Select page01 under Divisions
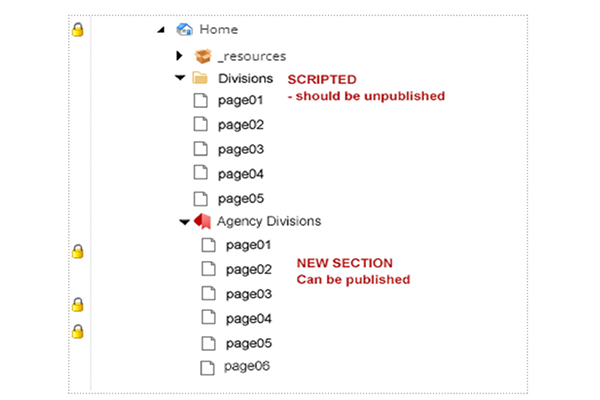Viewport: 600px width, 400px height. point(240,101)
